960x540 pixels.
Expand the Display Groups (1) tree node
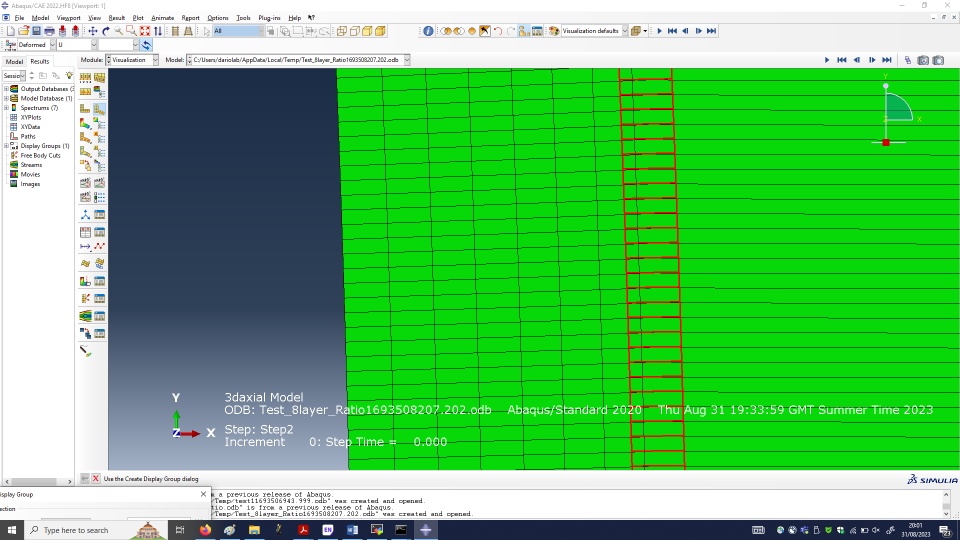click(6, 146)
